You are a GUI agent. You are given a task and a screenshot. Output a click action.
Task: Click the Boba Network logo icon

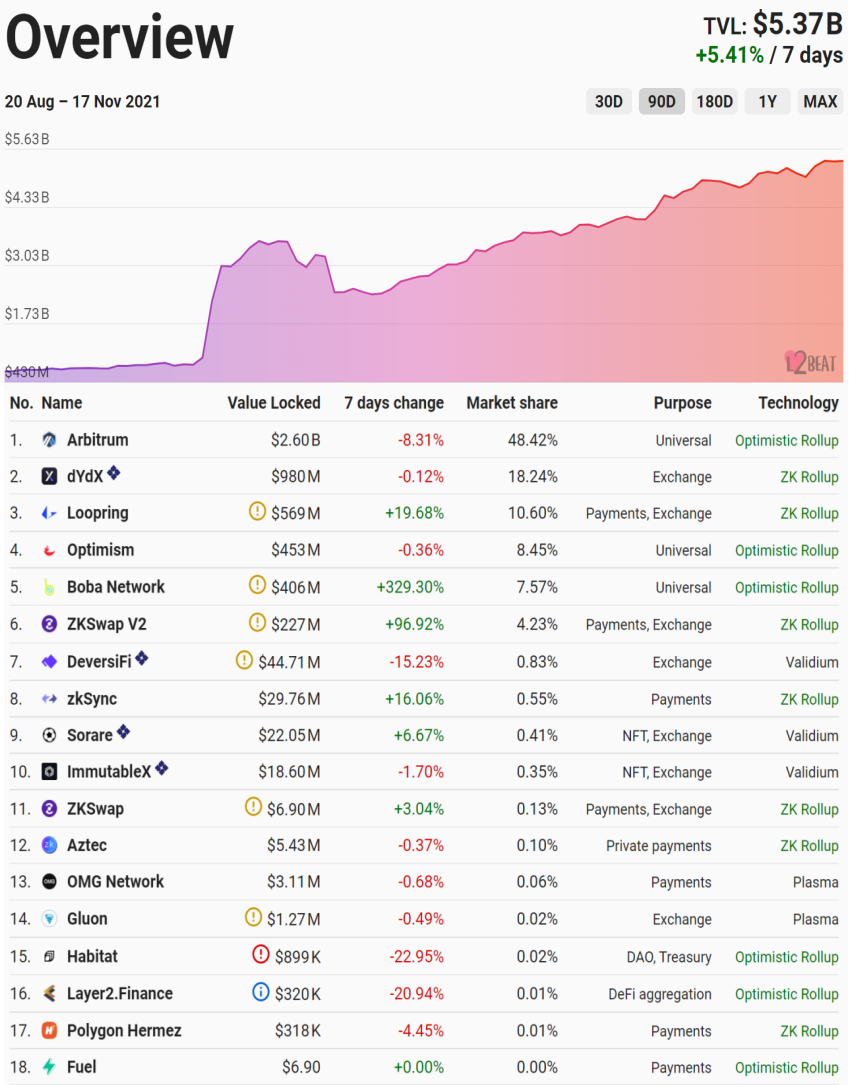point(49,587)
